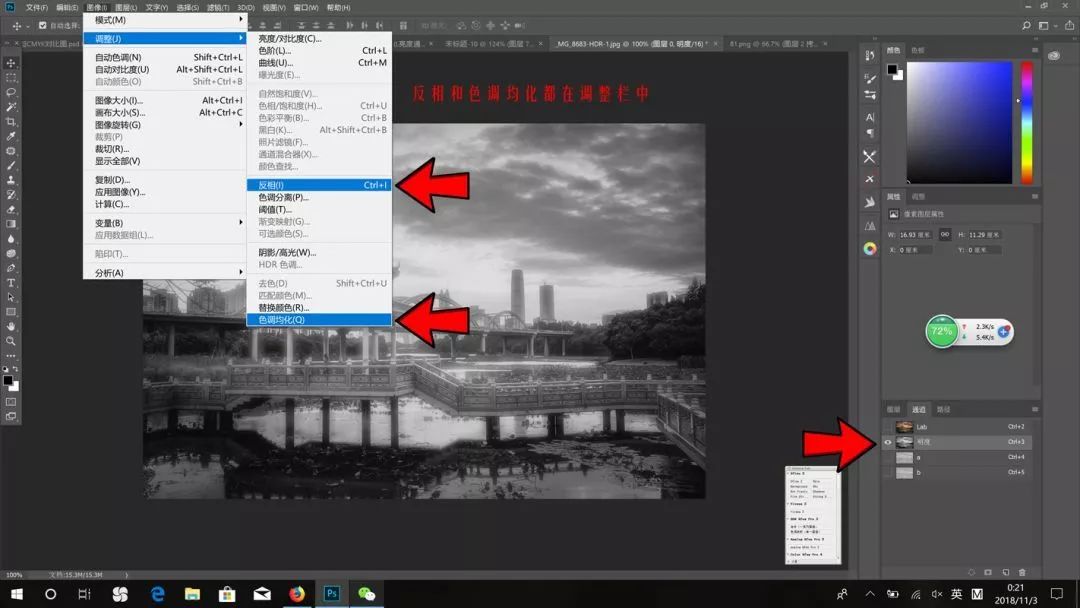
Task: Toggle visibility of the 明度 channel
Action: pos(886,441)
